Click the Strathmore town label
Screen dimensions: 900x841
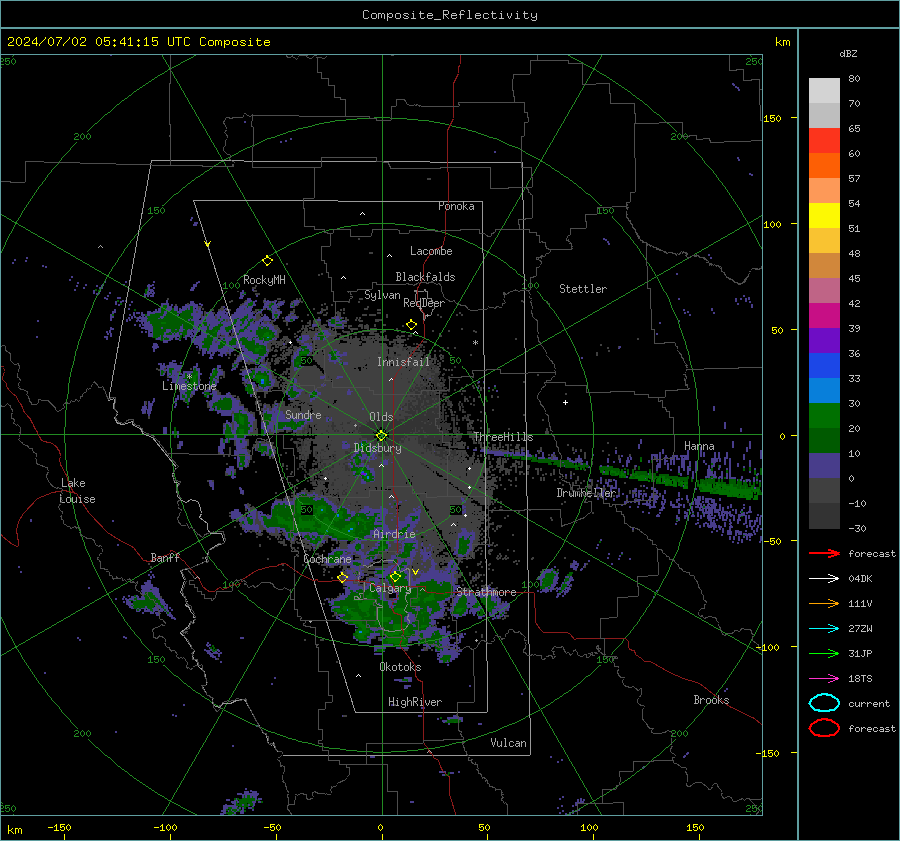pos(486,591)
